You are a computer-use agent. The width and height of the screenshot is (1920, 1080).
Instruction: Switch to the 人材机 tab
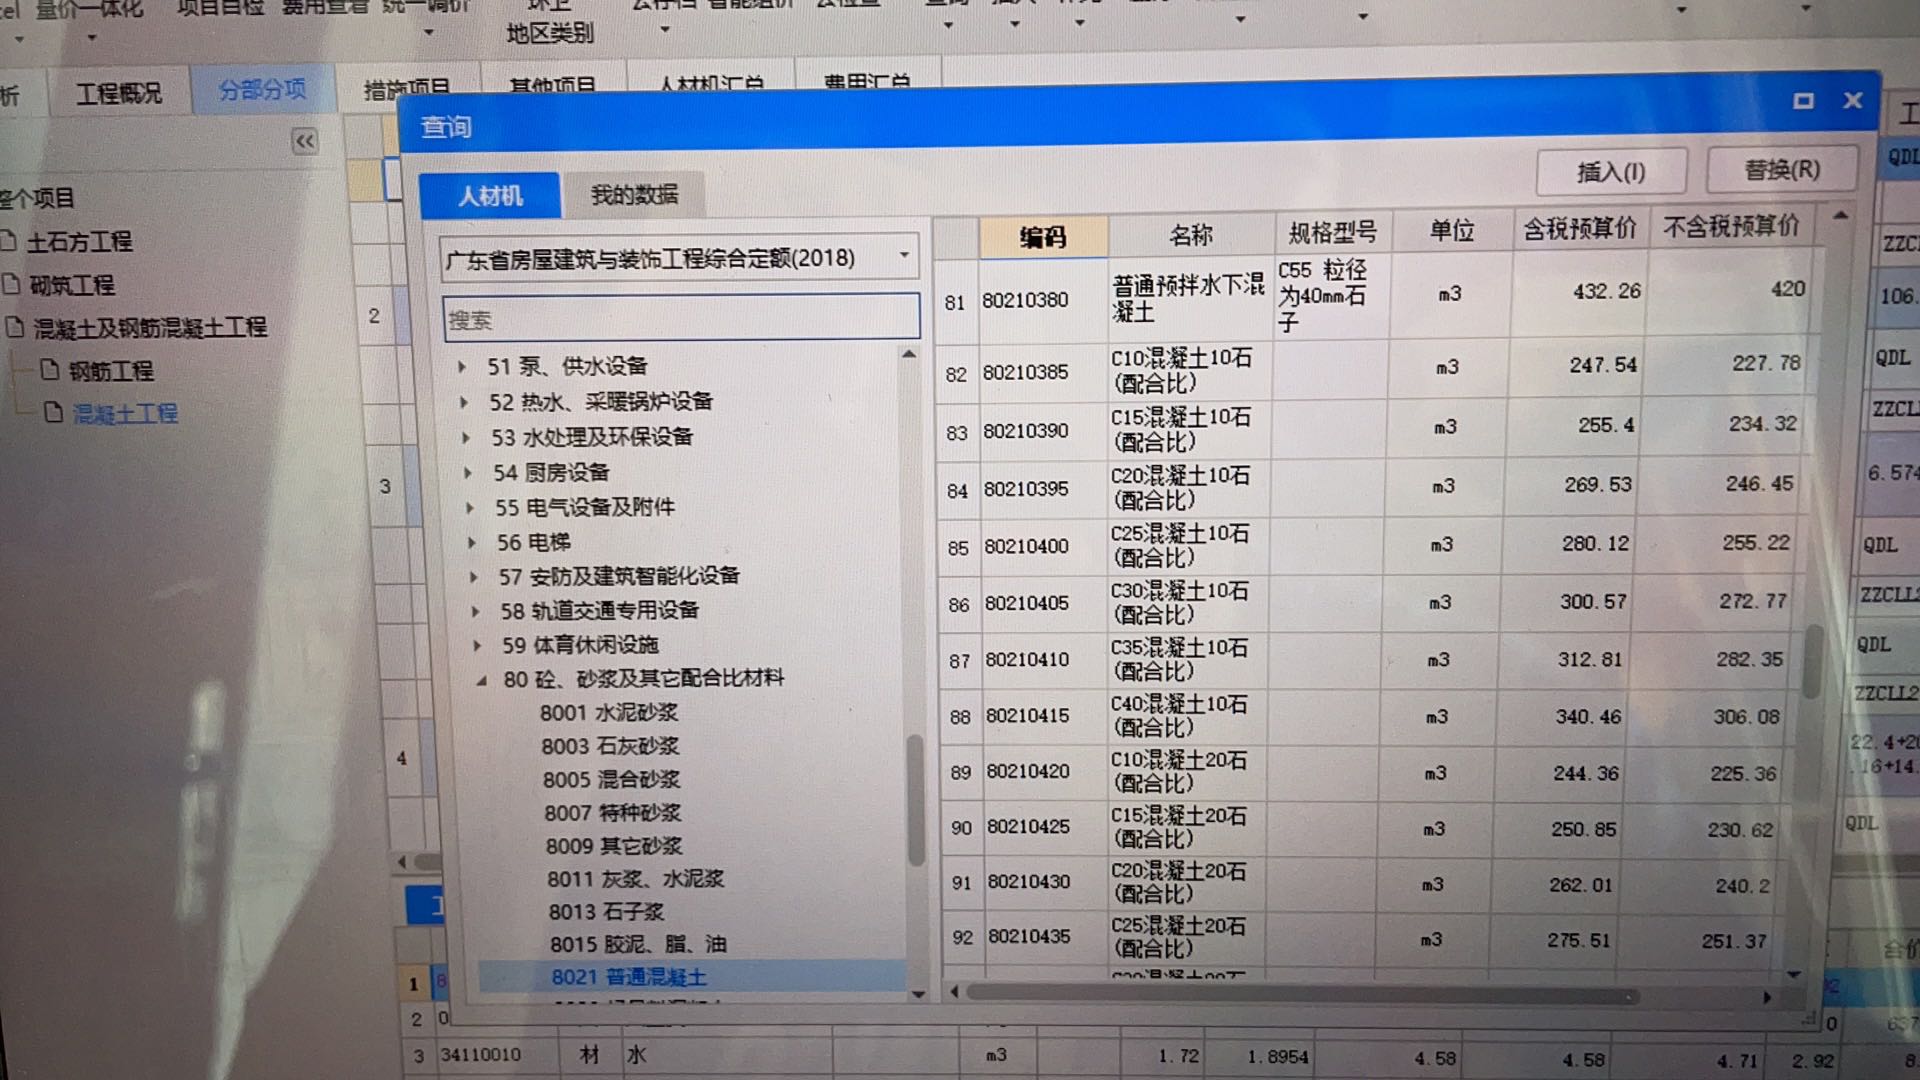490,196
